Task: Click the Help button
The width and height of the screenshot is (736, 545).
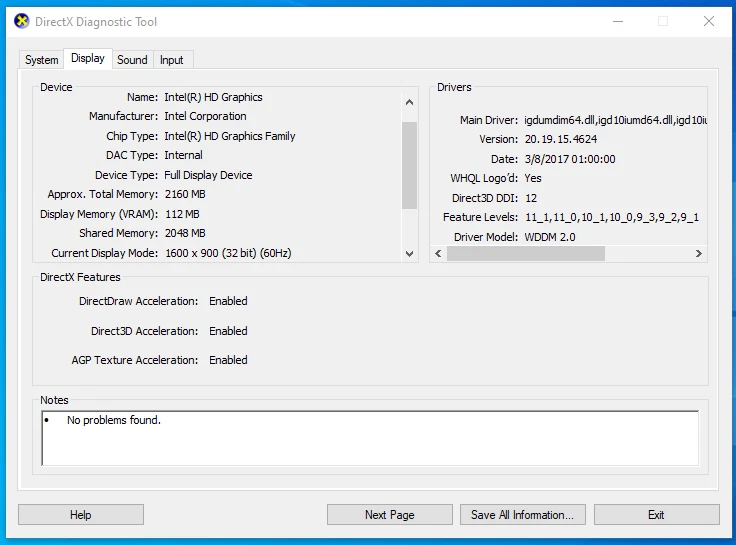Action: point(81,514)
